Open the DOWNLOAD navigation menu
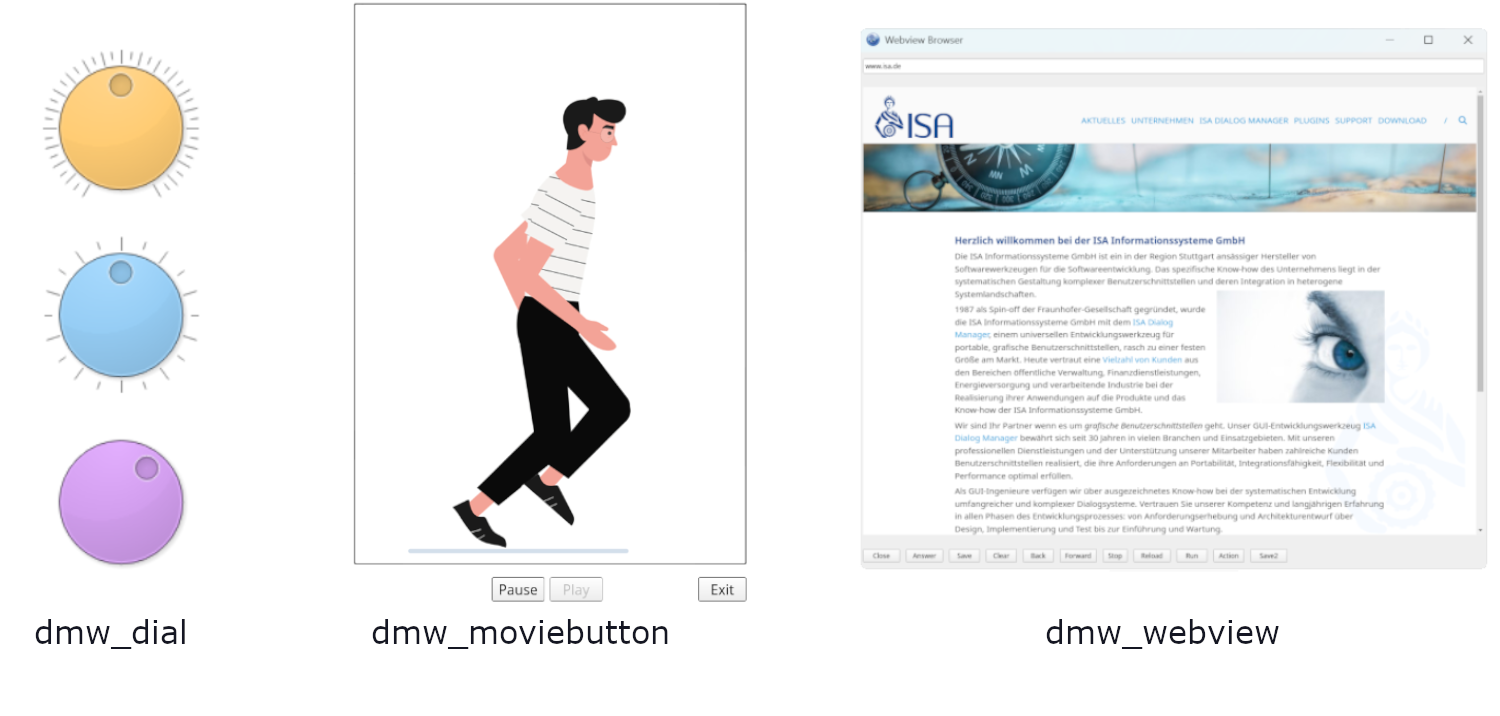 (1402, 121)
